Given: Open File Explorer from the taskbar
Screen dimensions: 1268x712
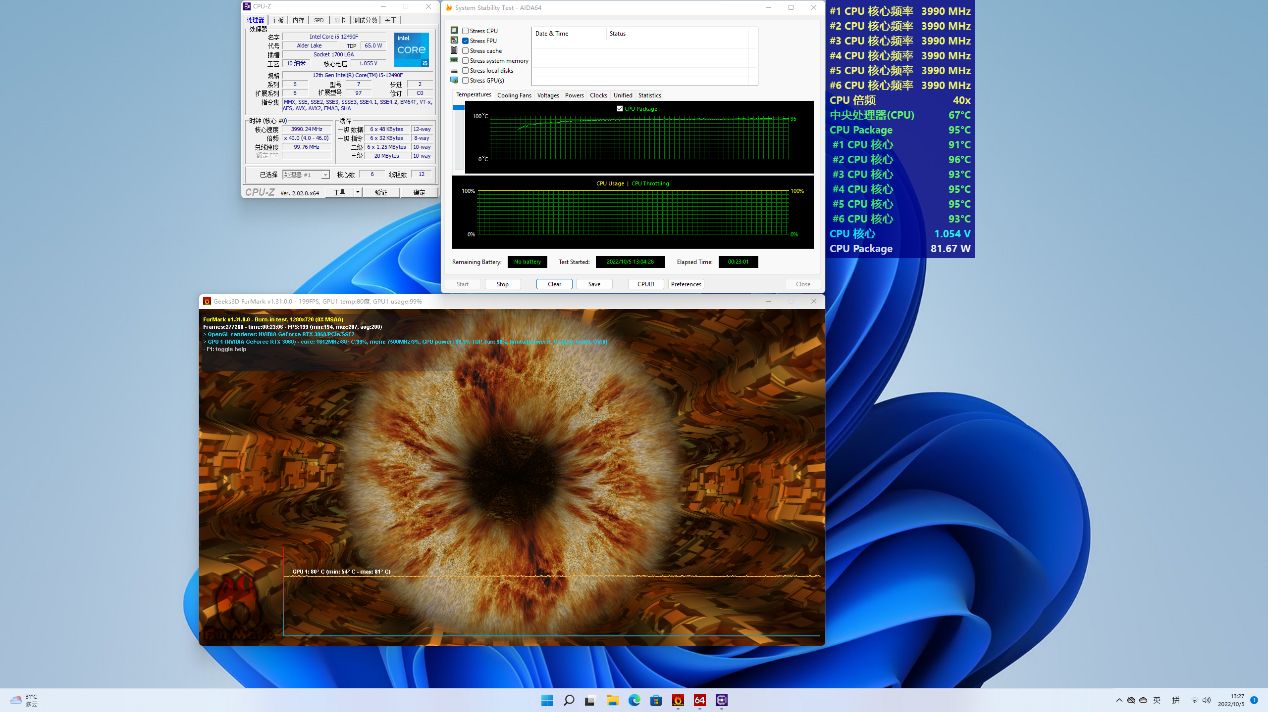Looking at the screenshot, I should click(x=612, y=700).
